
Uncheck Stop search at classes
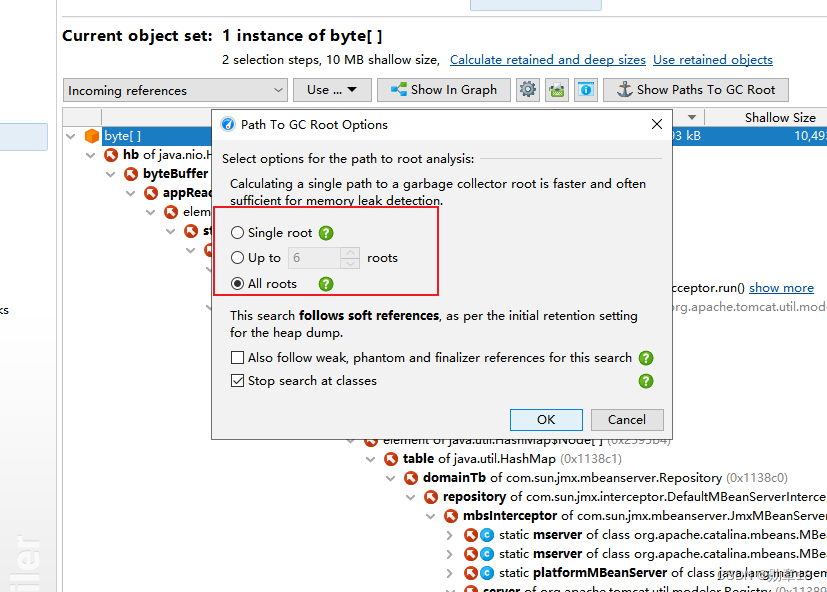pyautogui.click(x=237, y=380)
